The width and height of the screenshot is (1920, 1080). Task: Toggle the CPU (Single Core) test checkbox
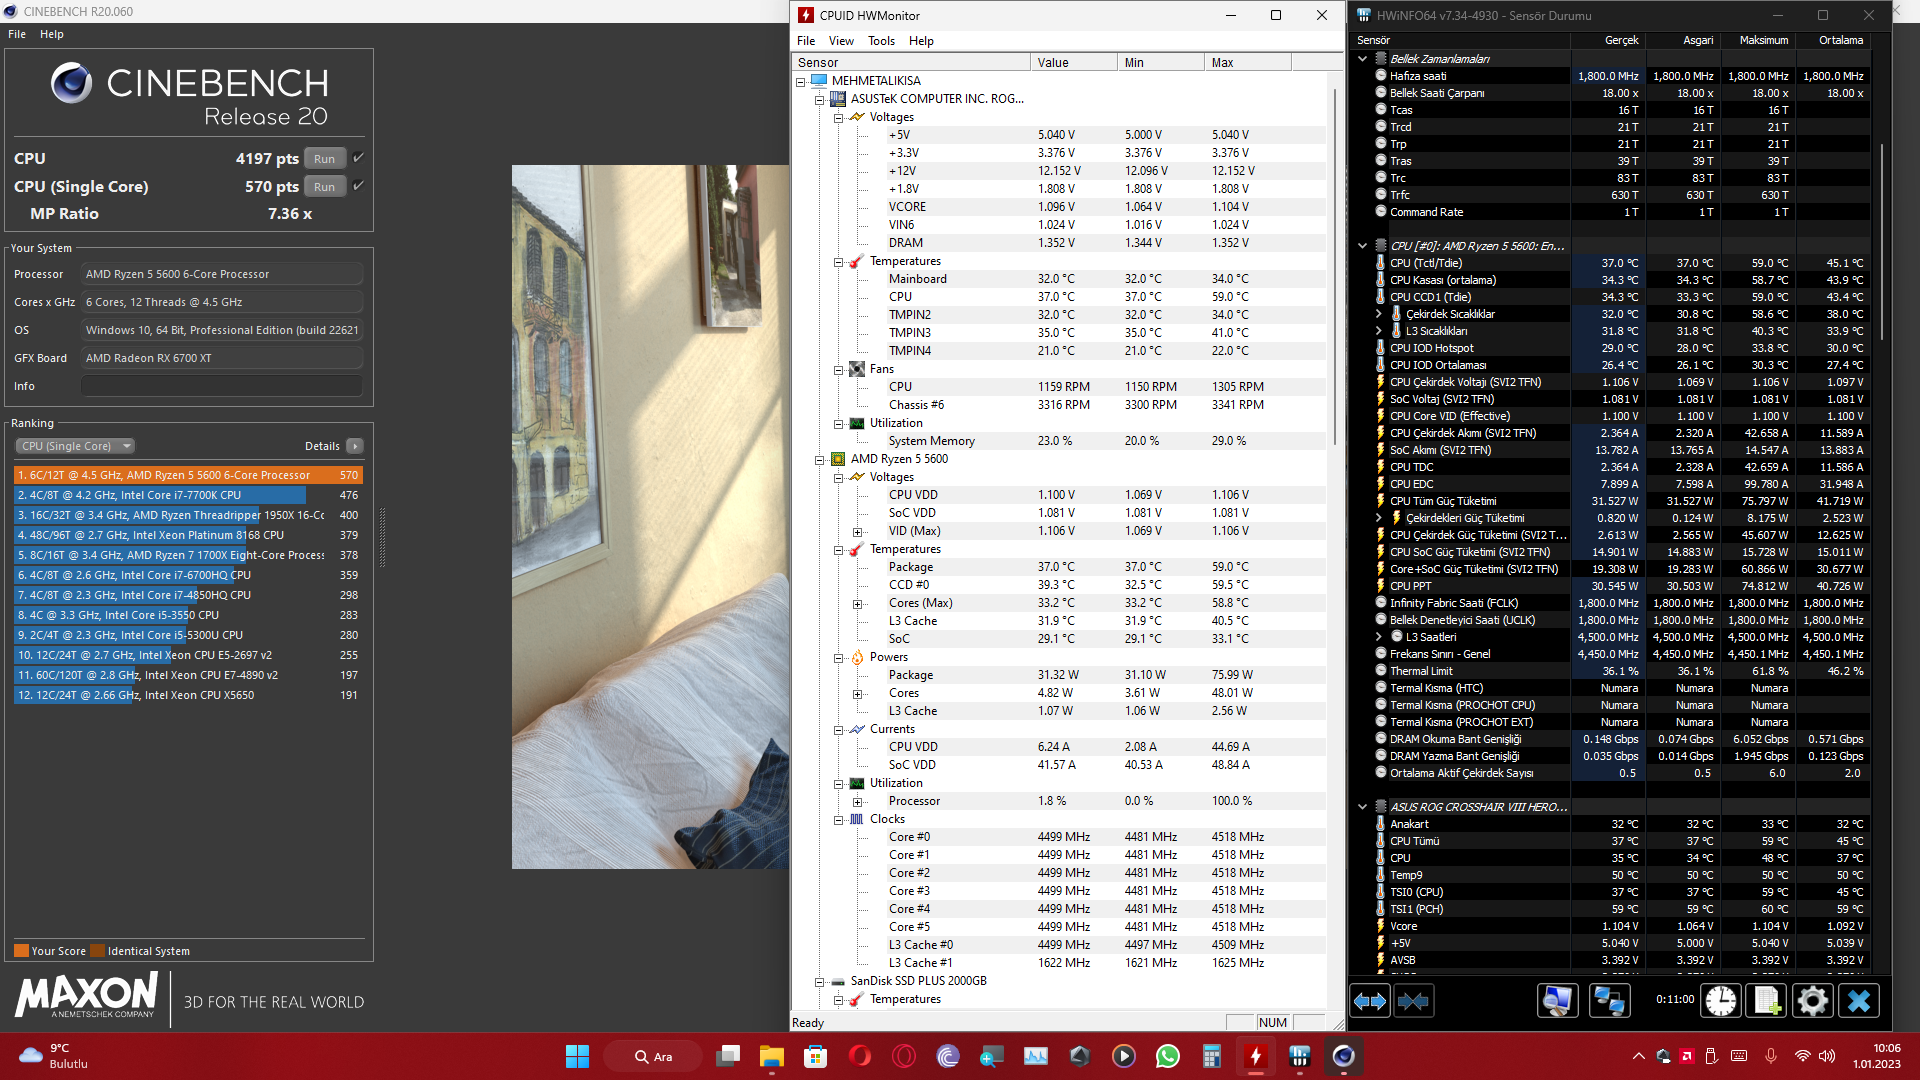click(358, 186)
